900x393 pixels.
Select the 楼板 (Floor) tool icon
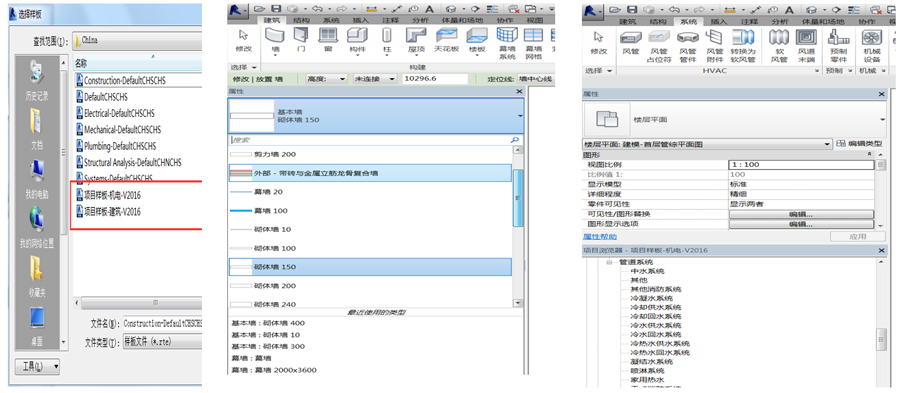click(x=476, y=36)
